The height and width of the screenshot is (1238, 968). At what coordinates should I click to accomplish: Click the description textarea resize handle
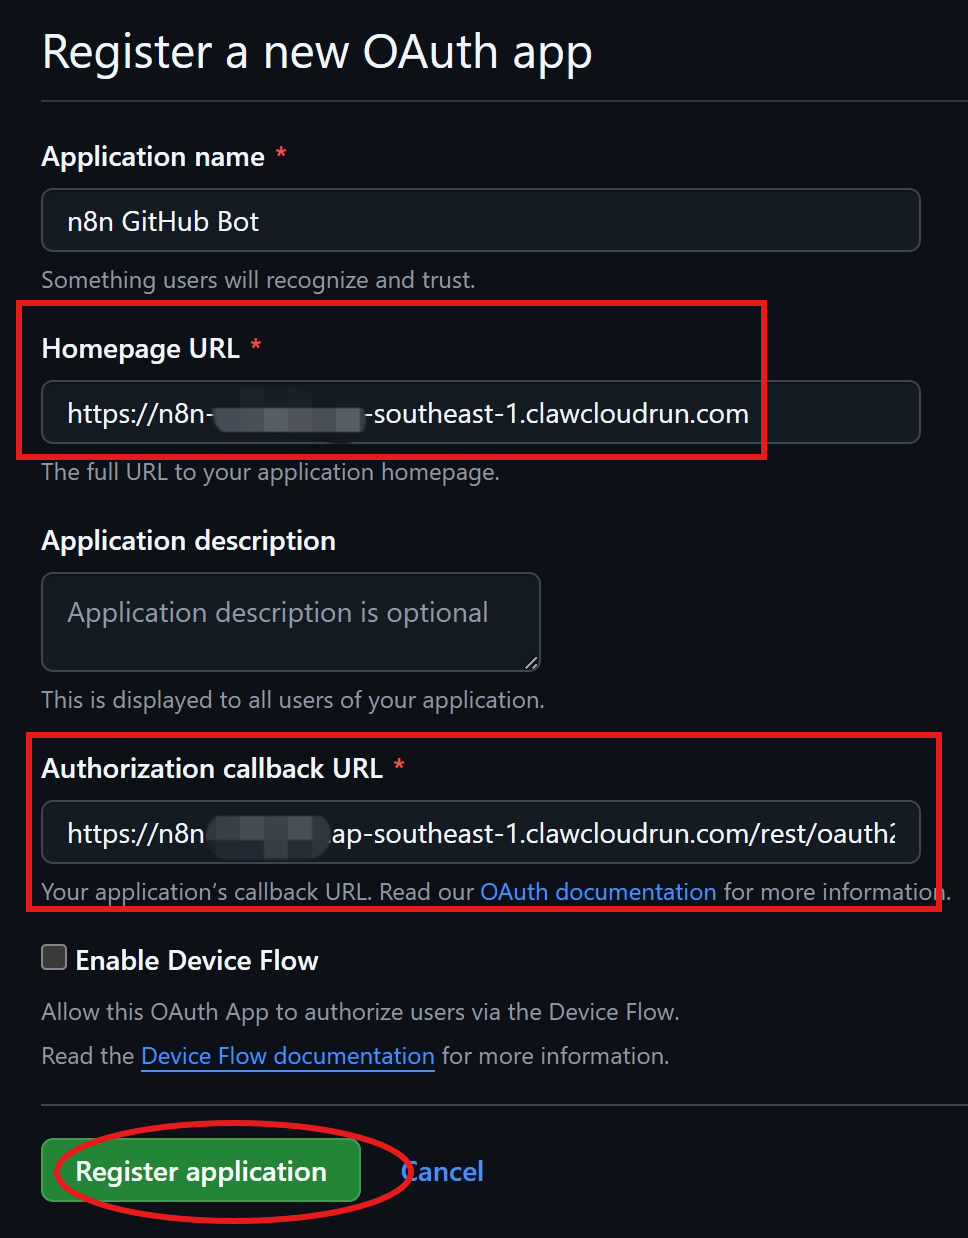pyautogui.click(x=531, y=662)
